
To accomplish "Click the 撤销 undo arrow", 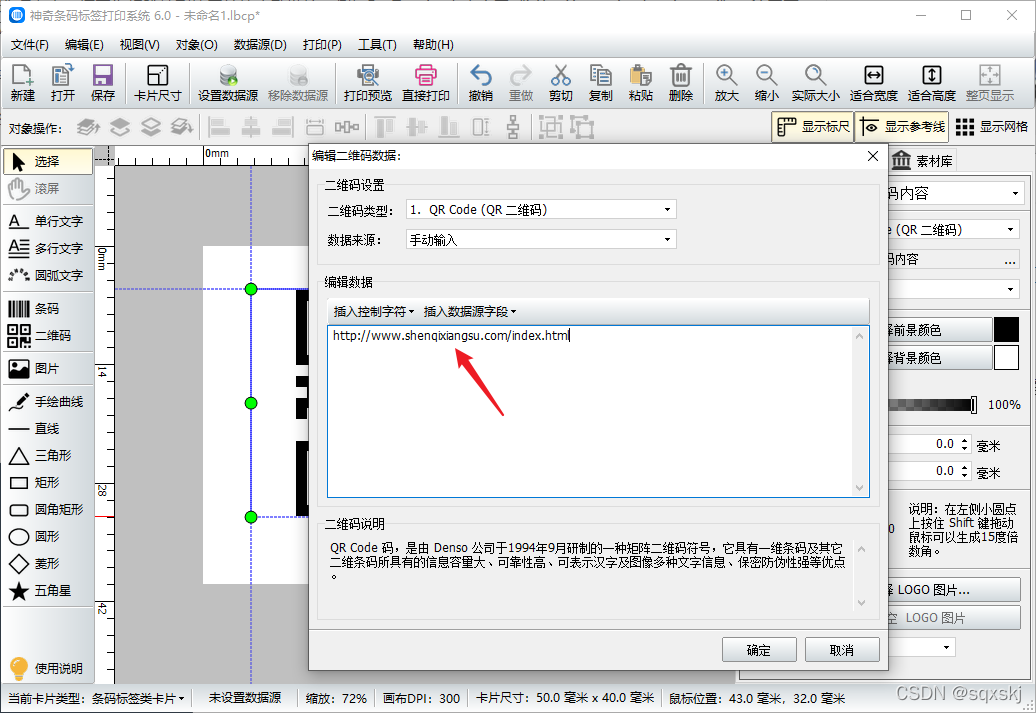I will (x=480, y=83).
